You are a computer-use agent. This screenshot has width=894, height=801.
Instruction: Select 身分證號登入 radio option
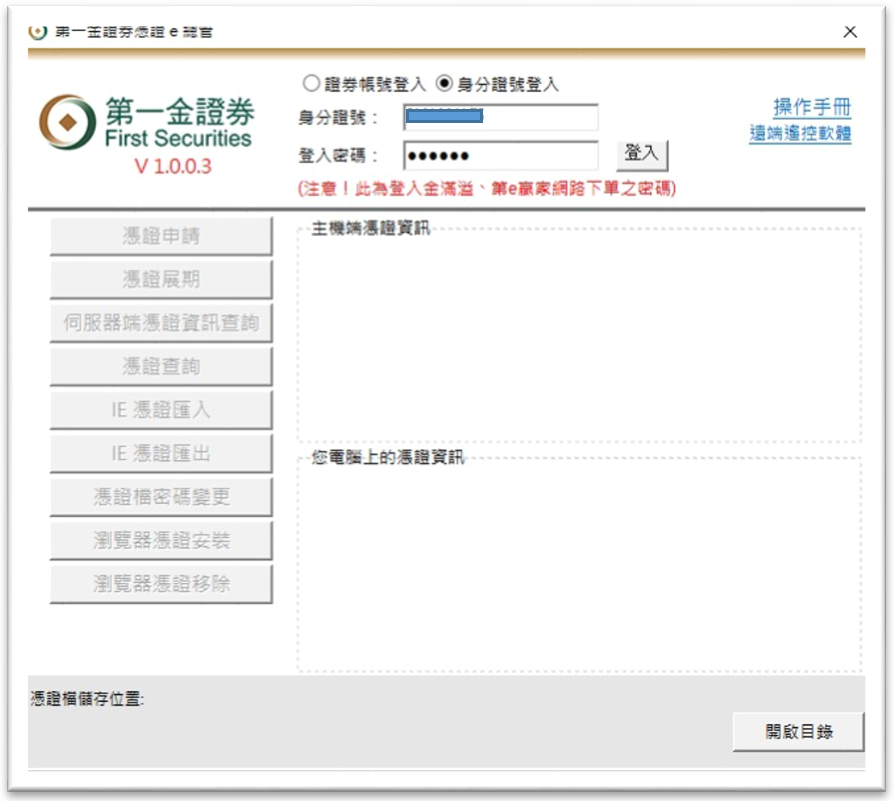pyautogui.click(x=445, y=84)
